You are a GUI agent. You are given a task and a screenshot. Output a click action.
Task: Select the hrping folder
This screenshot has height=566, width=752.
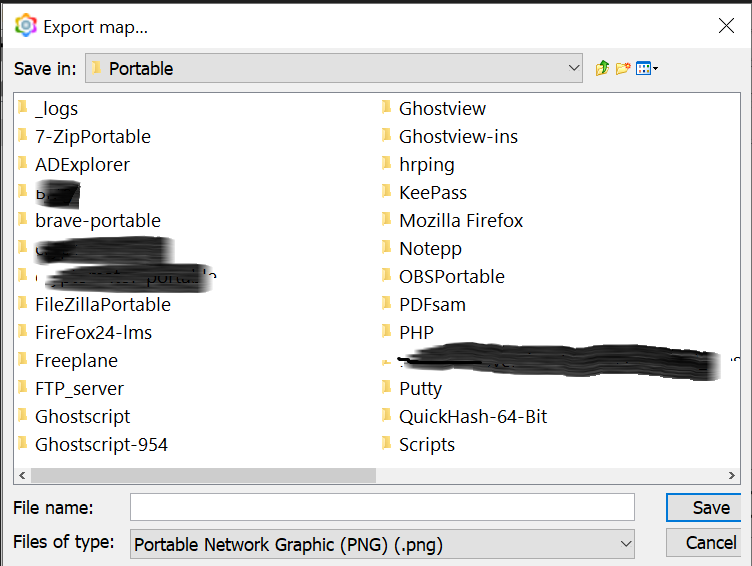tap(426, 165)
